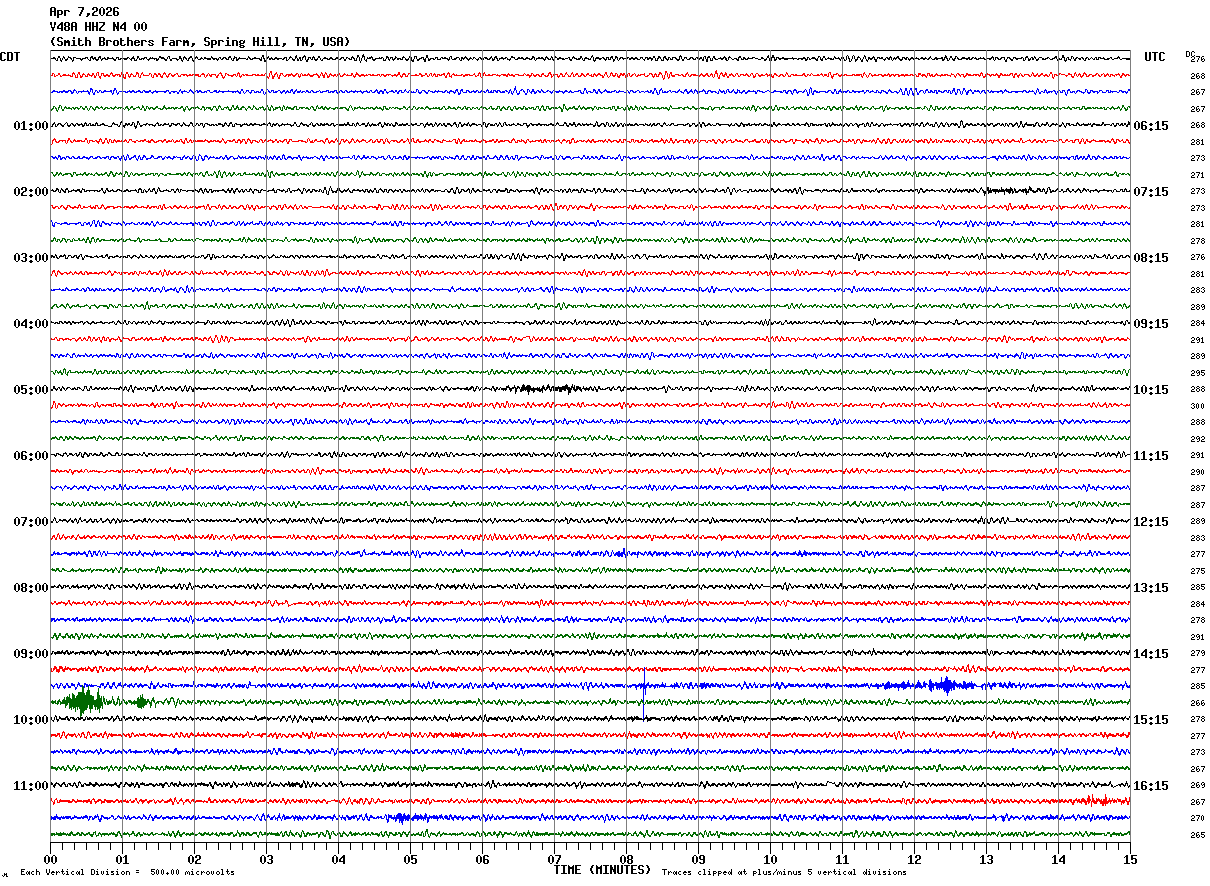1210x886 pixels.
Task: Click the red burst below the 11:00 trace
Action: [x=1096, y=800]
